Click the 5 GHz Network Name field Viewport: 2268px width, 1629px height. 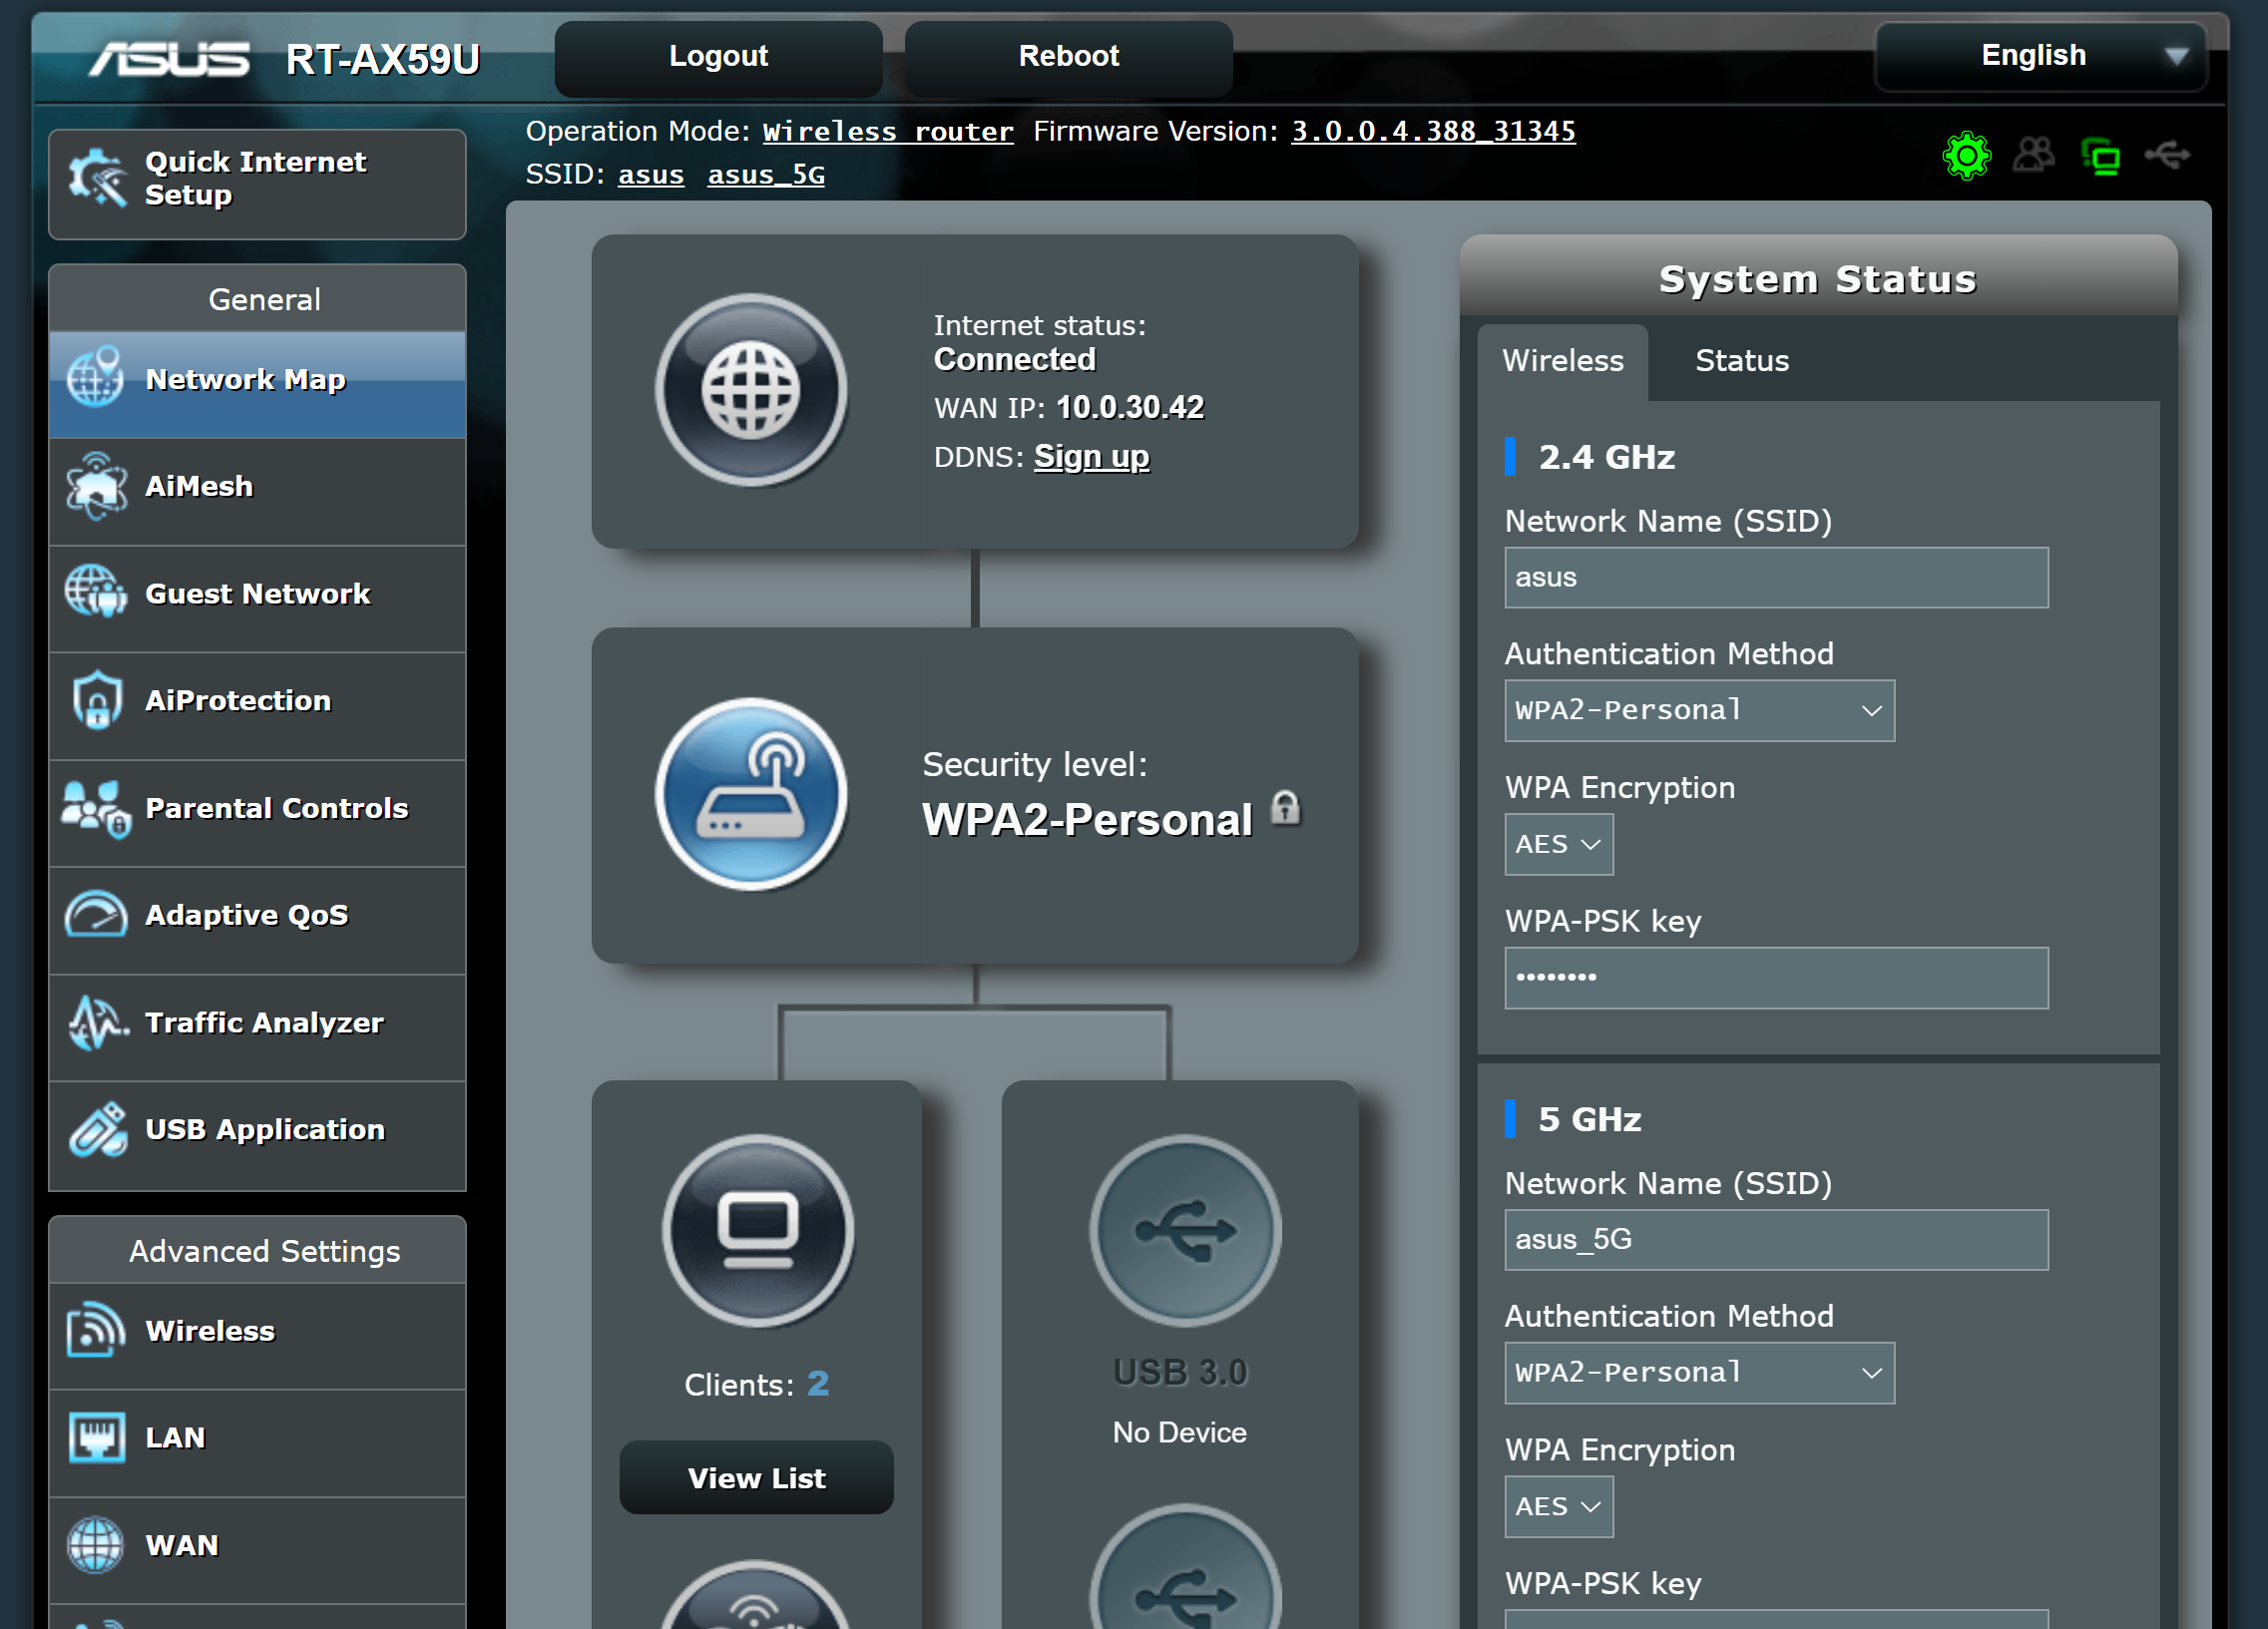tap(1776, 1240)
